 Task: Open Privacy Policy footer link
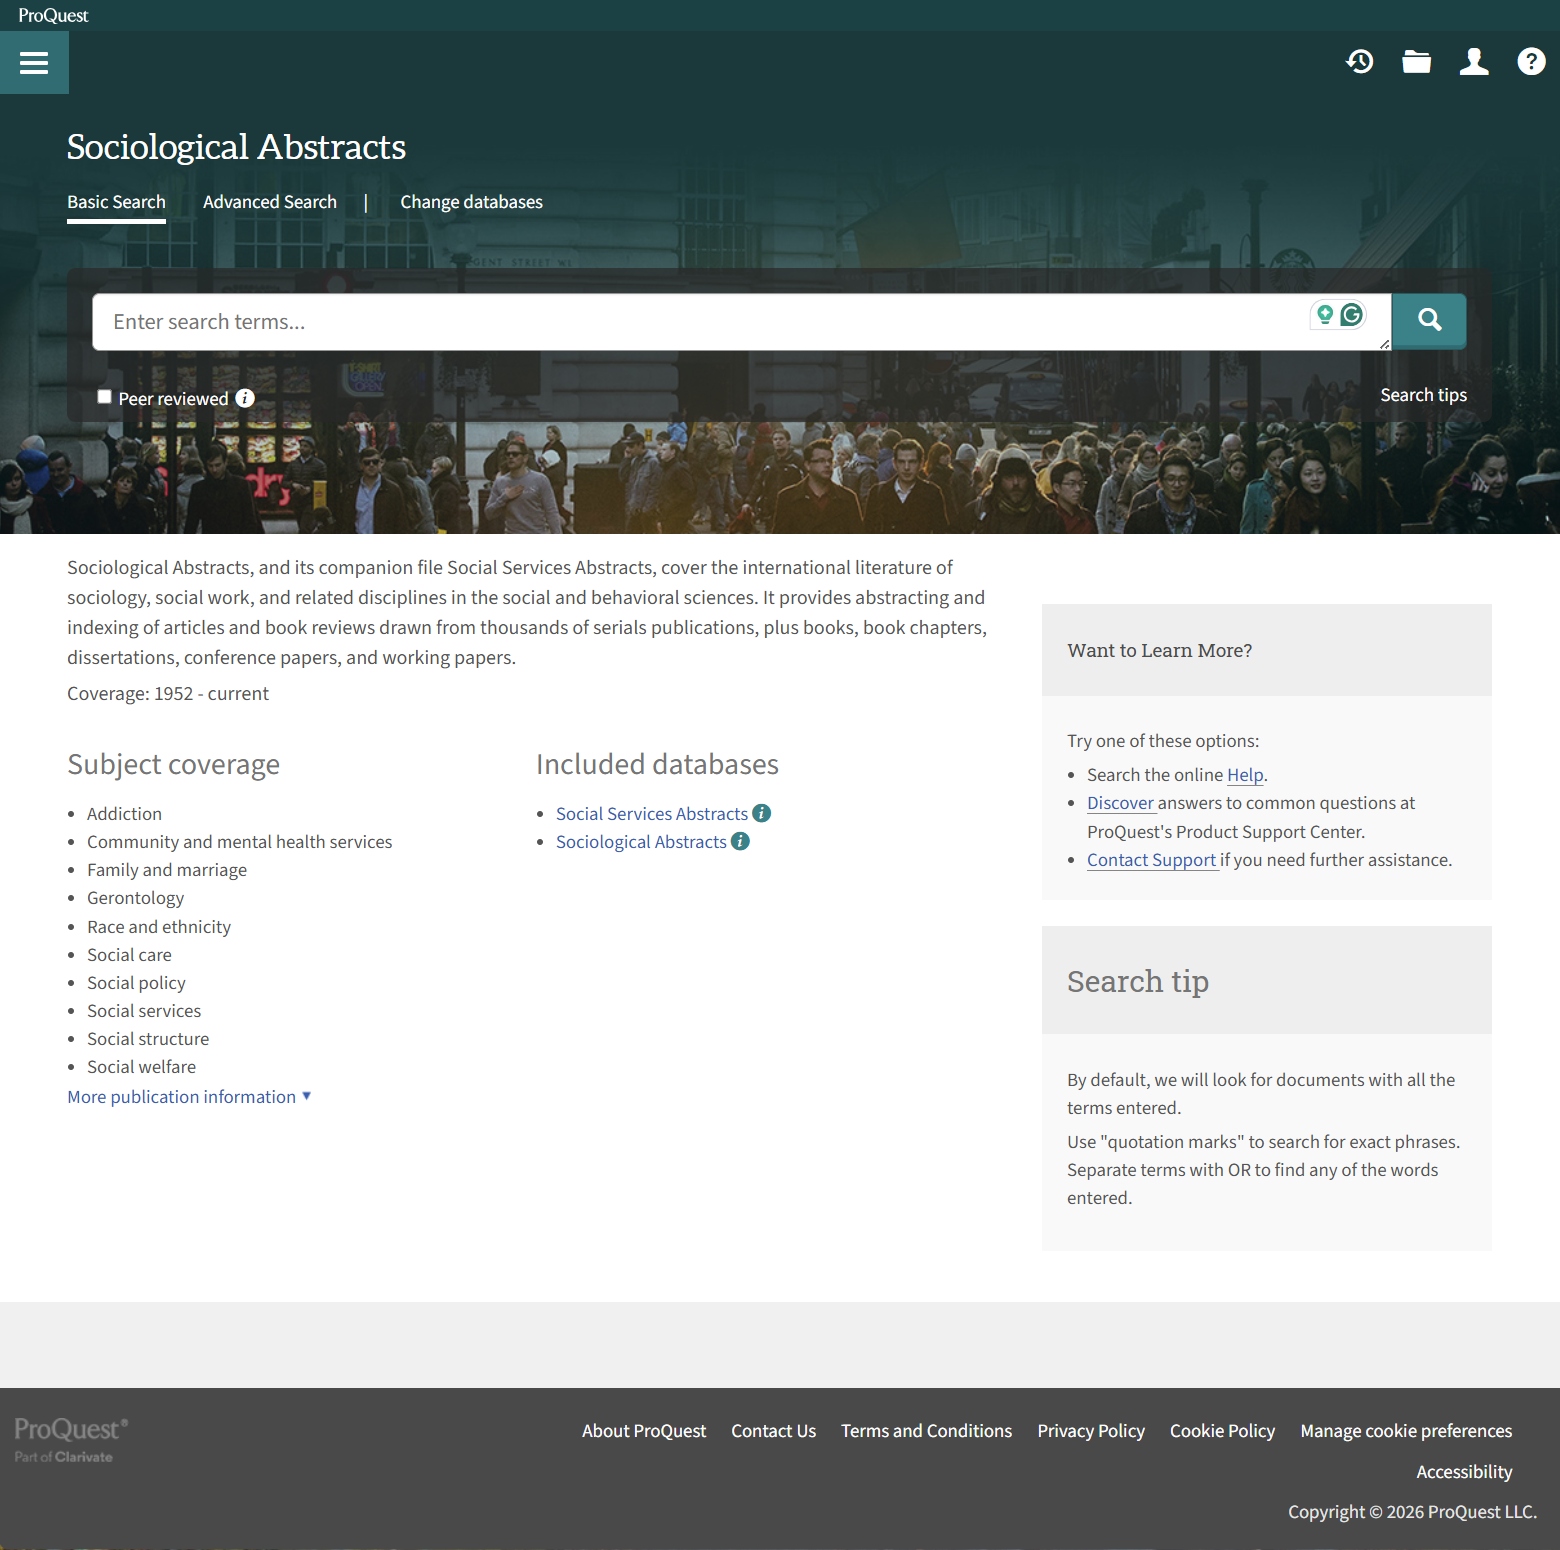coord(1091,1431)
